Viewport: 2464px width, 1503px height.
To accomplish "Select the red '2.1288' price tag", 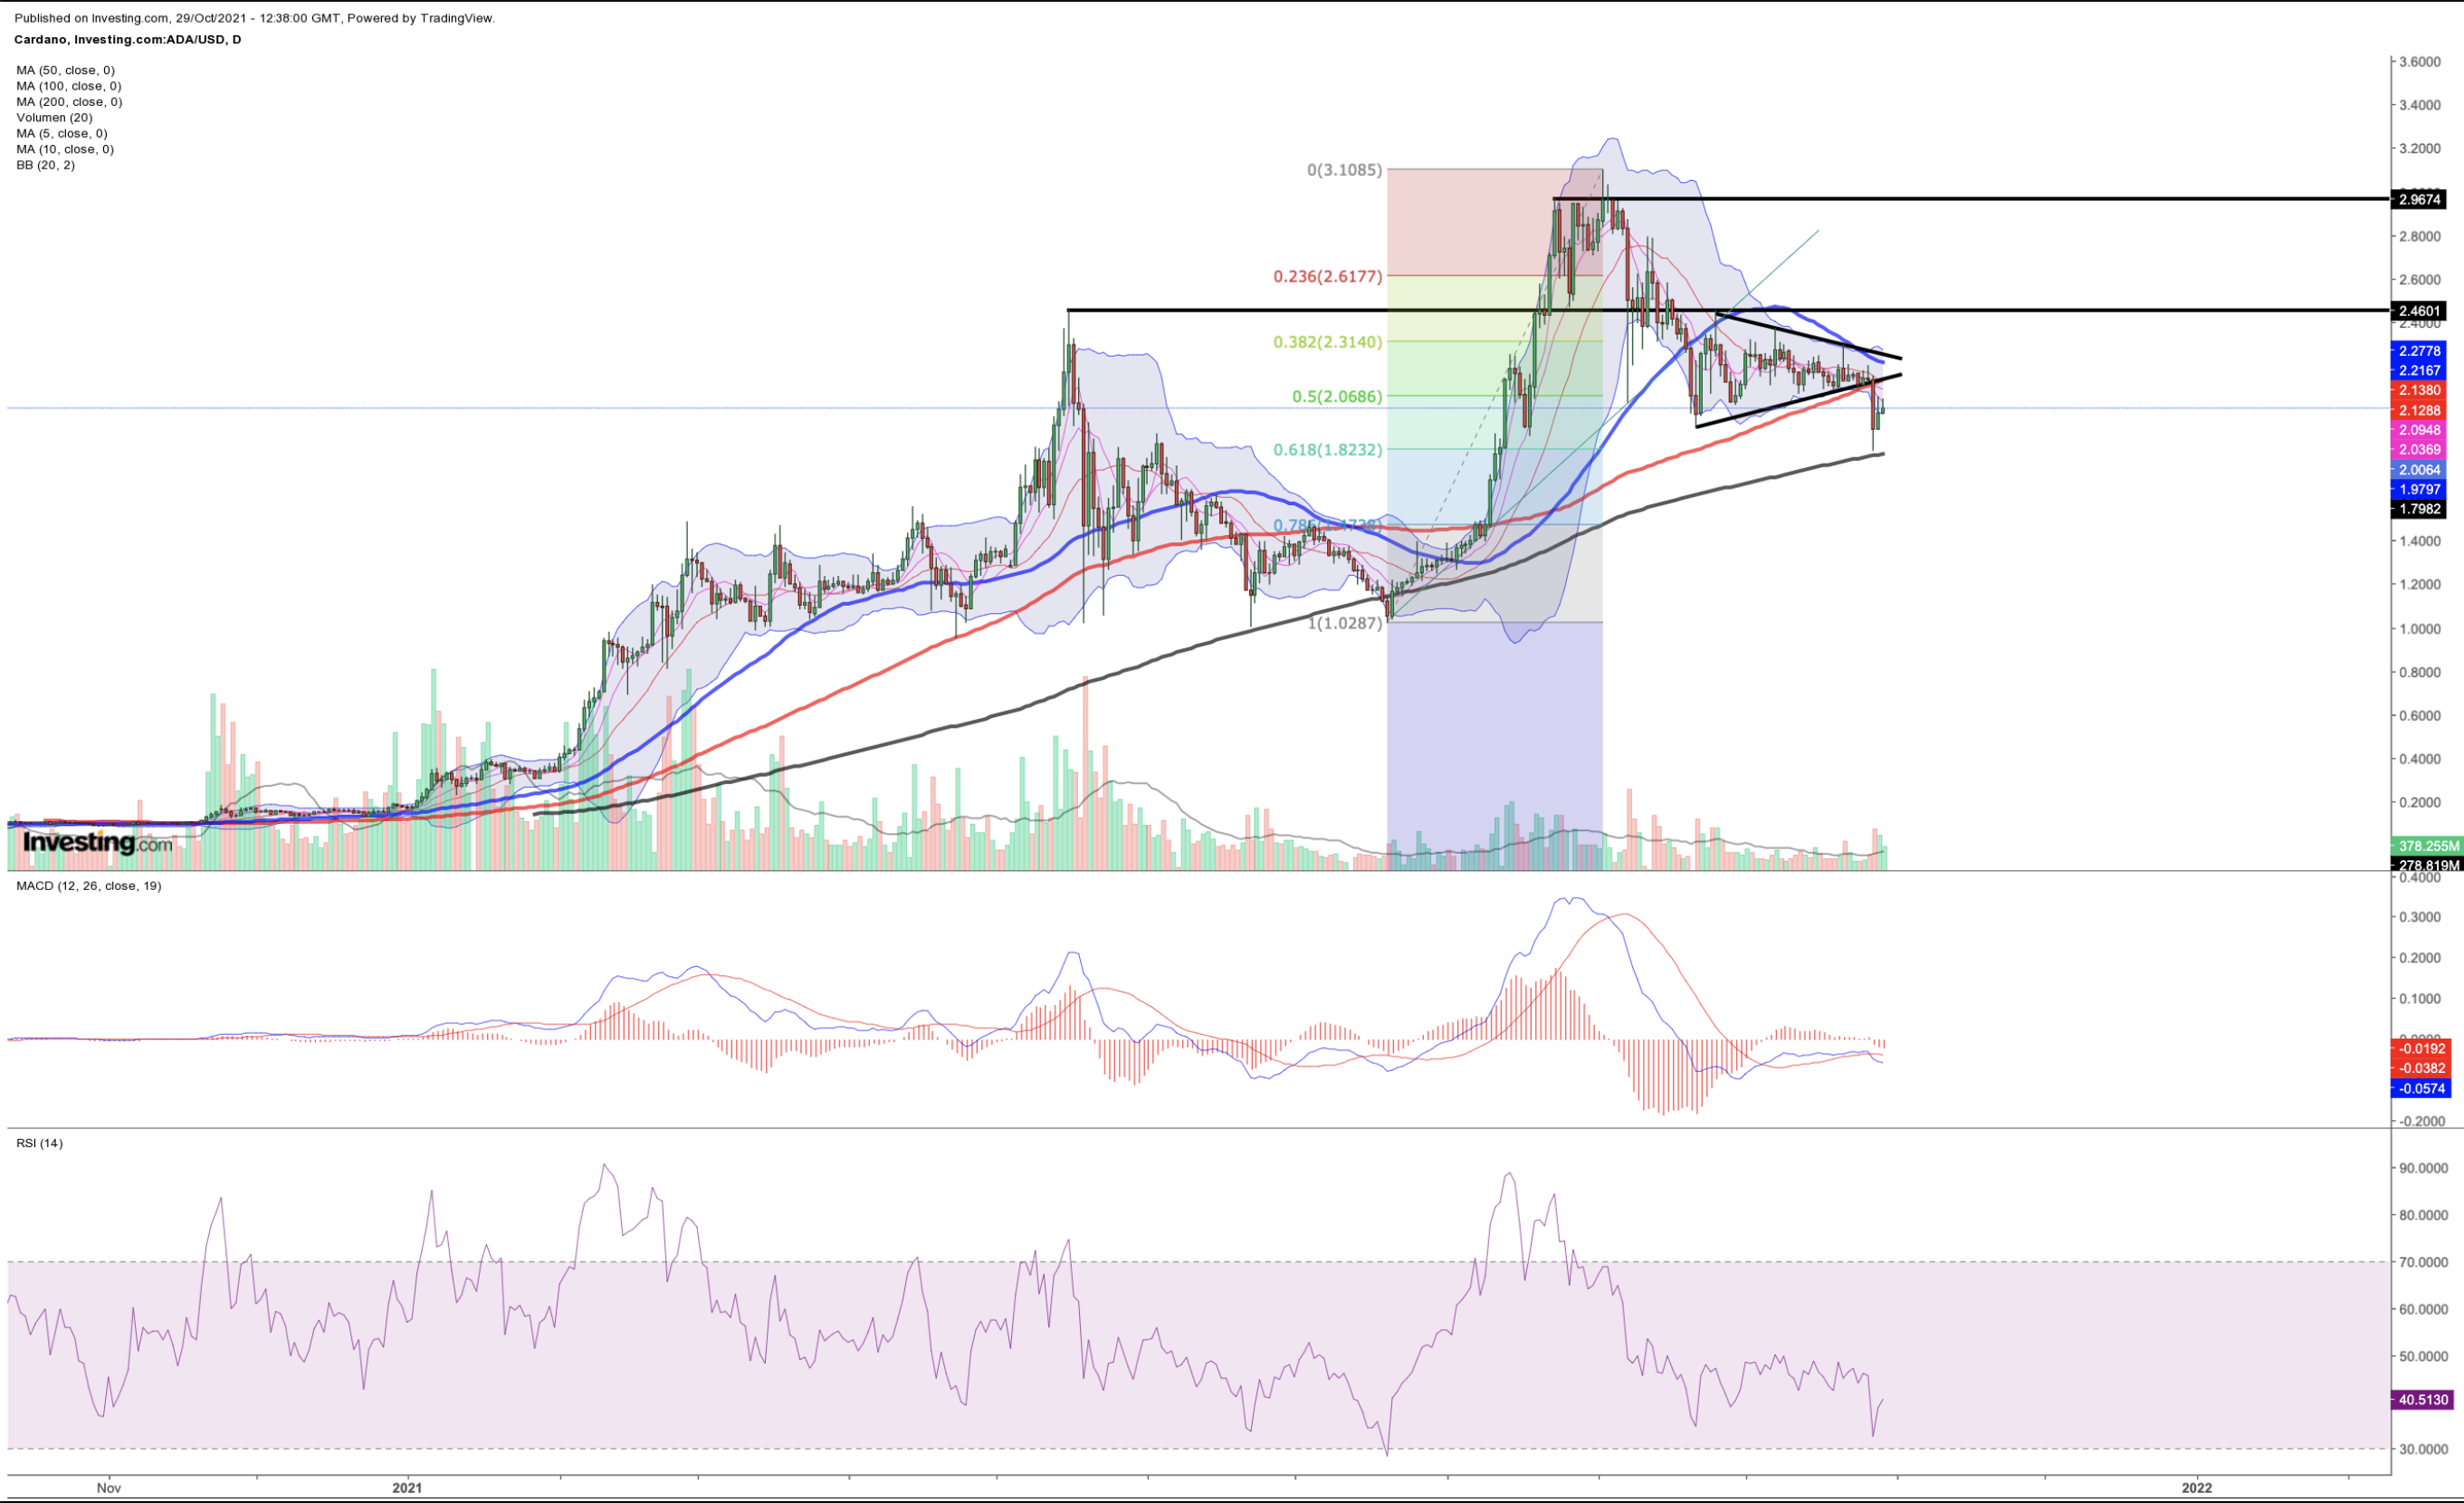I will pos(2418,410).
